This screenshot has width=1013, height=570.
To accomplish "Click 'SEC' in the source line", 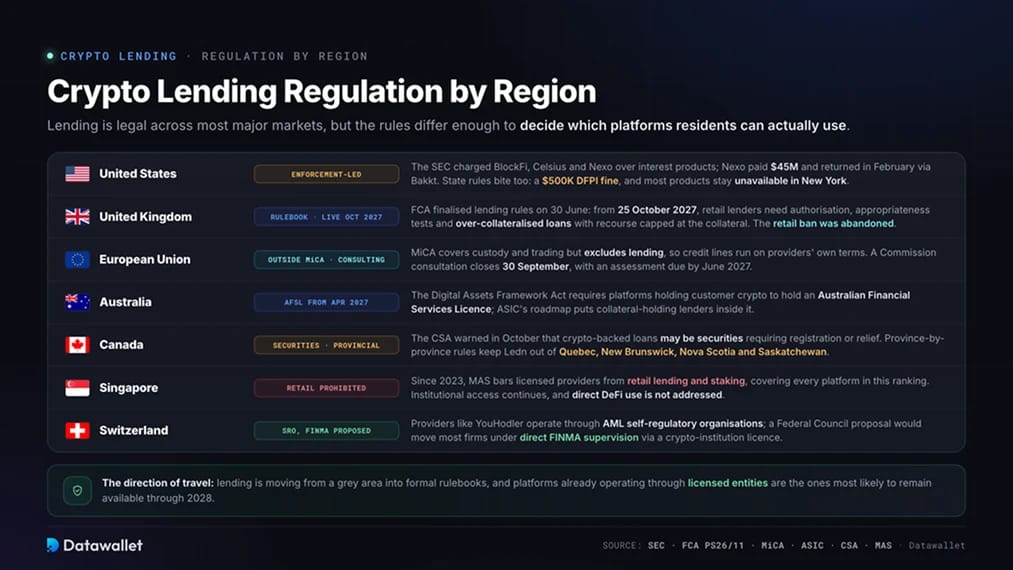I will (x=656, y=545).
